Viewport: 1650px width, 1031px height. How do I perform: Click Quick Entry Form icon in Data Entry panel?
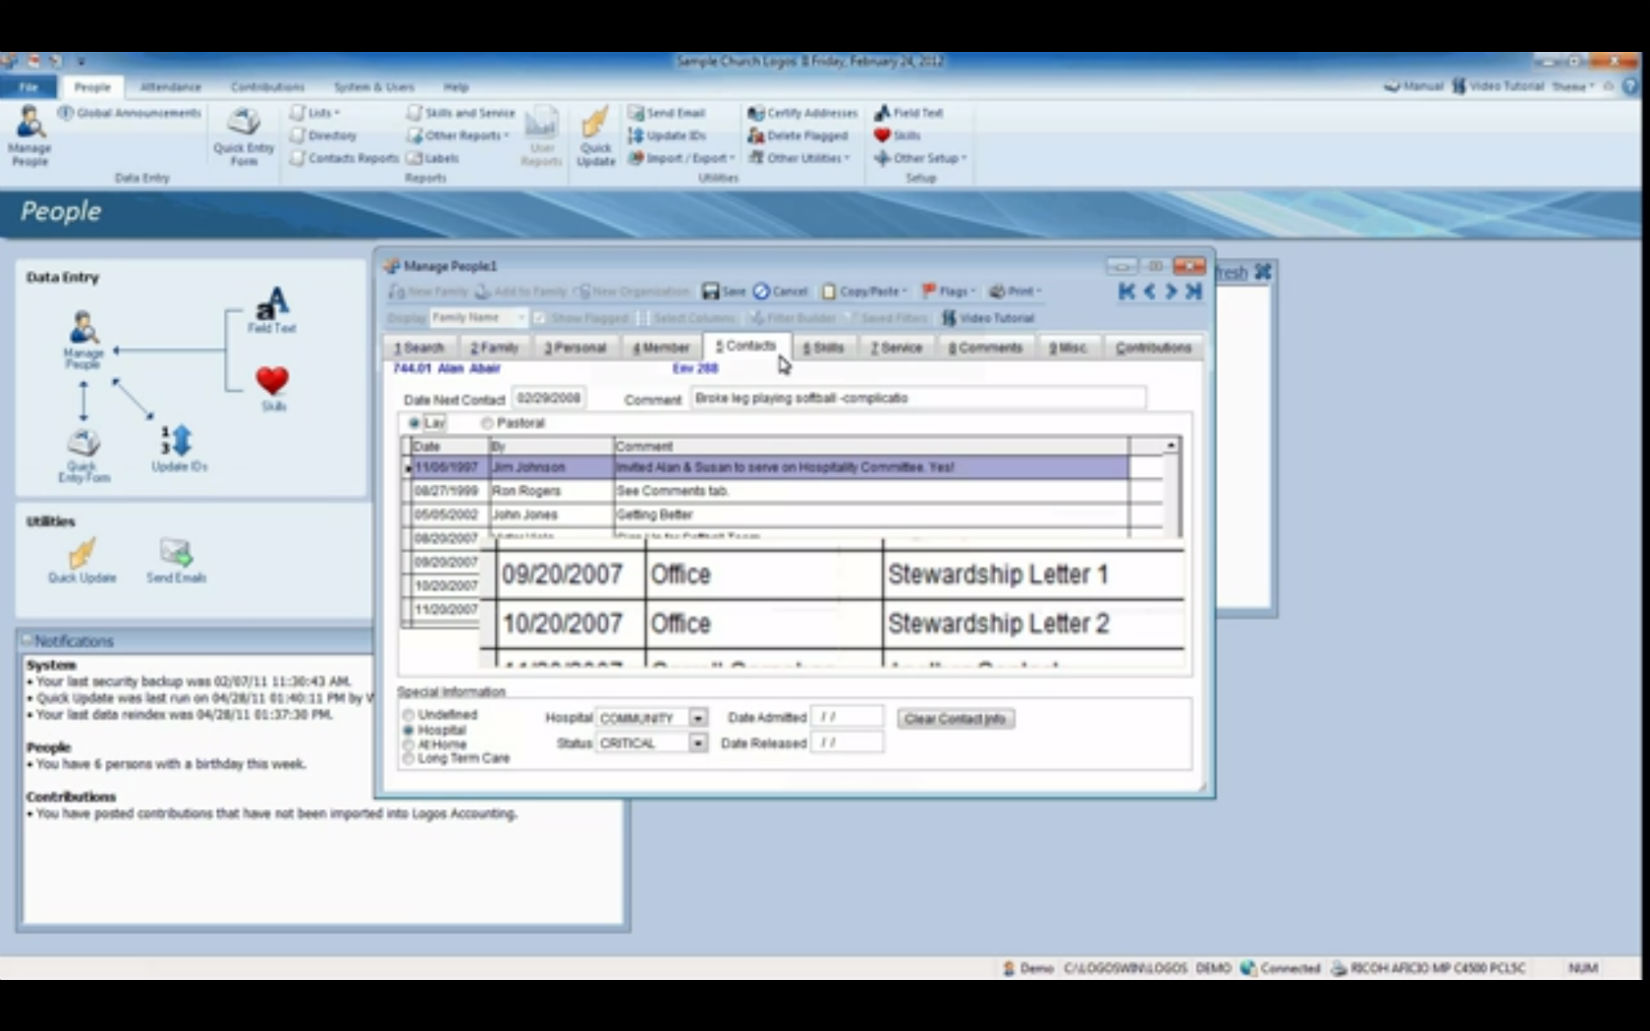(x=83, y=456)
